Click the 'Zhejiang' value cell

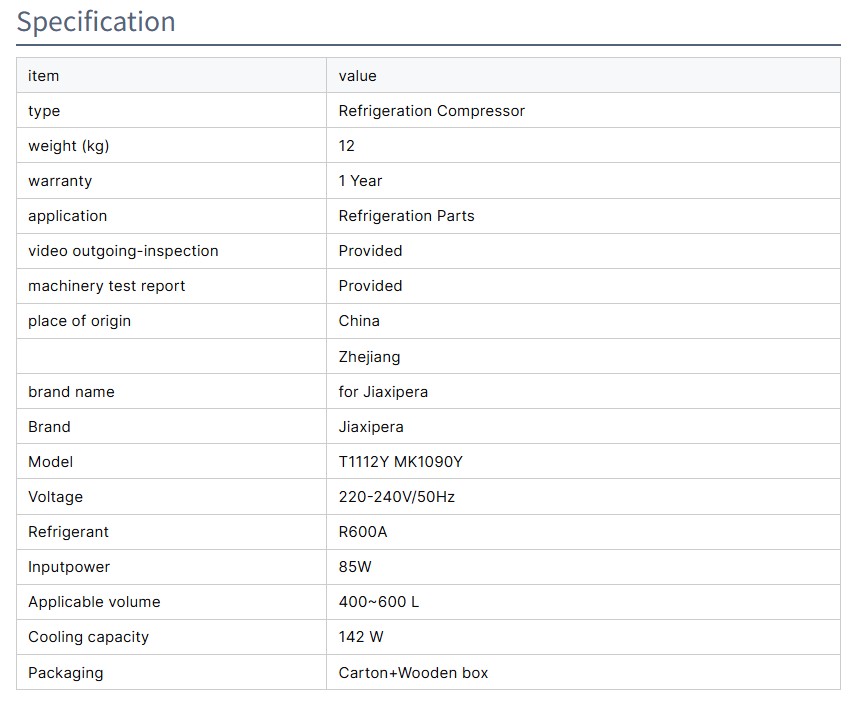click(x=369, y=357)
